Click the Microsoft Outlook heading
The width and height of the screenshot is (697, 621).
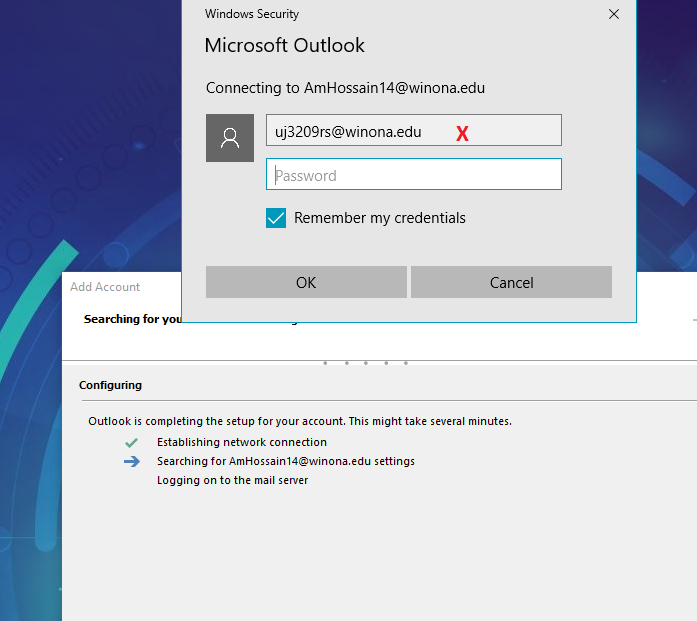(285, 45)
